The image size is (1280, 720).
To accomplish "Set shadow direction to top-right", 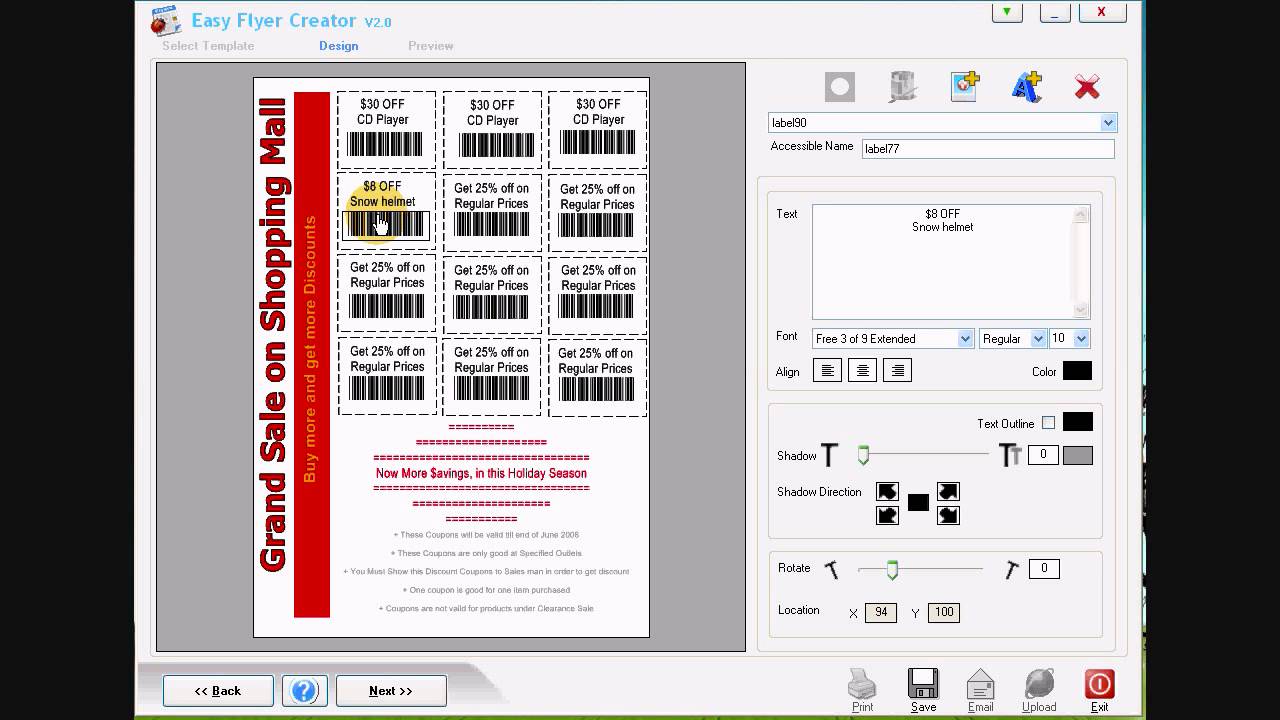I will [948, 491].
